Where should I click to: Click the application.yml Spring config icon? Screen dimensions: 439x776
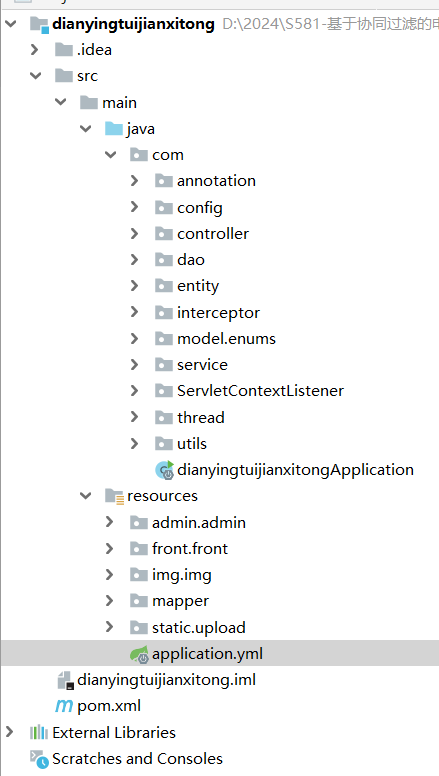pyautogui.click(x=140, y=654)
